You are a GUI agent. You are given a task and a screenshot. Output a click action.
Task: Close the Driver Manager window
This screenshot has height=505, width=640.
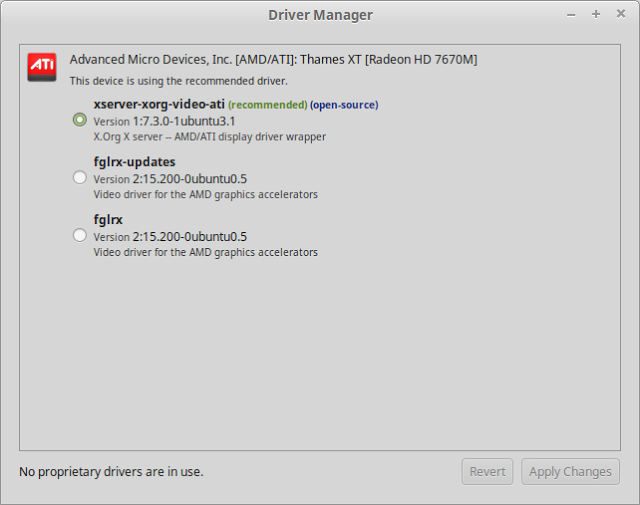coord(620,14)
